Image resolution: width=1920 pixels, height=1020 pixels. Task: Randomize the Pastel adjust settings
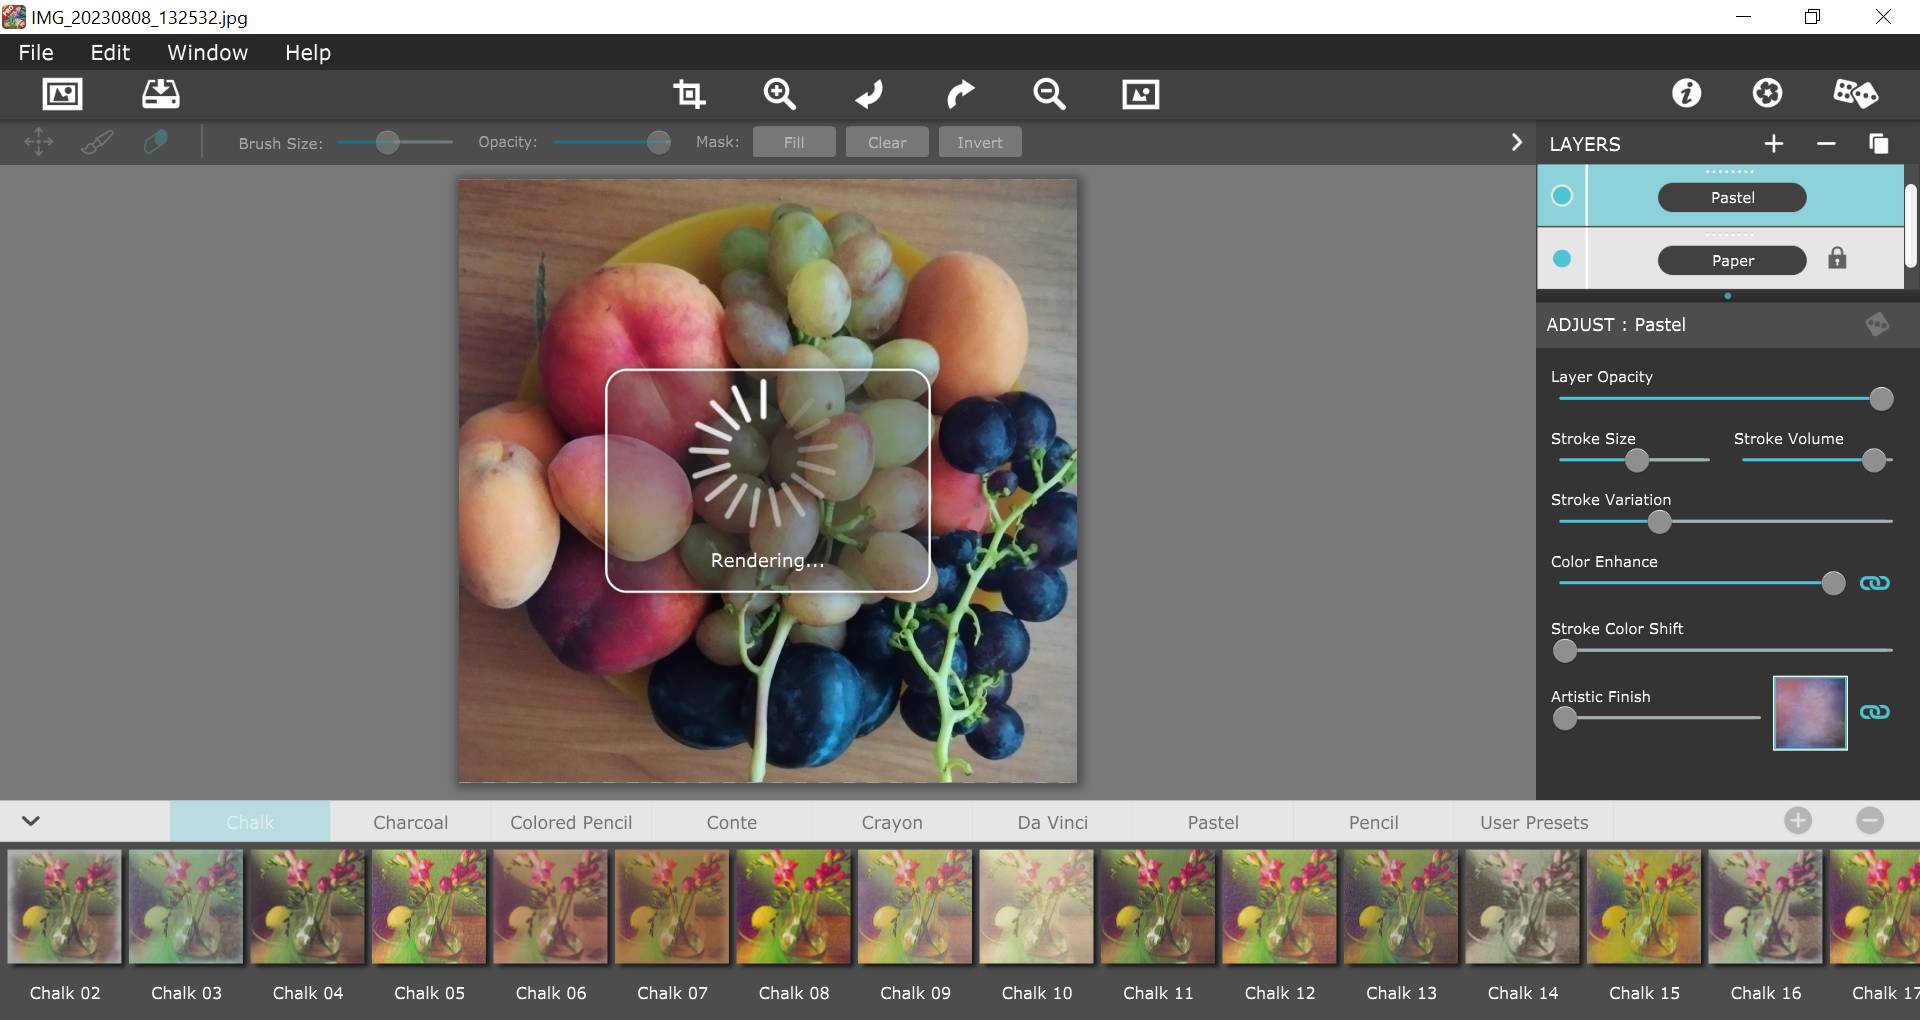1876,324
